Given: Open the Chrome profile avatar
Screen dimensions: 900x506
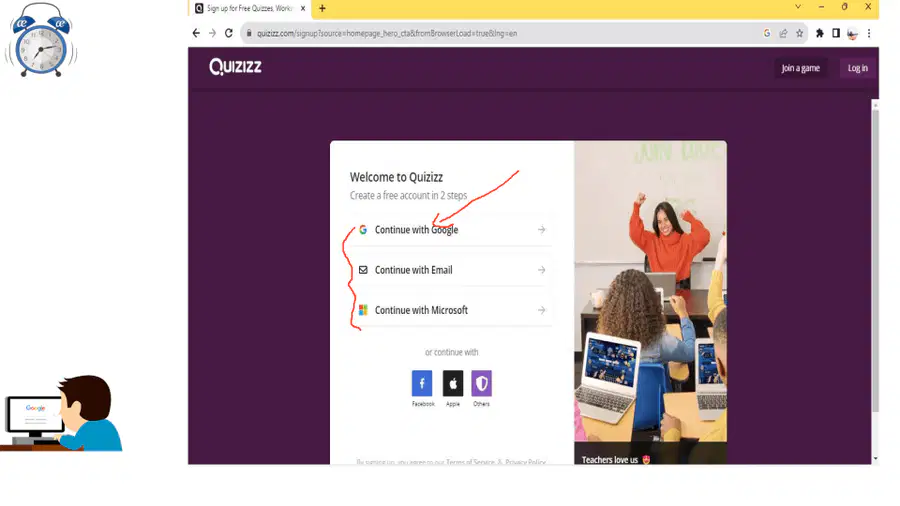Looking at the screenshot, I should tap(852, 34).
